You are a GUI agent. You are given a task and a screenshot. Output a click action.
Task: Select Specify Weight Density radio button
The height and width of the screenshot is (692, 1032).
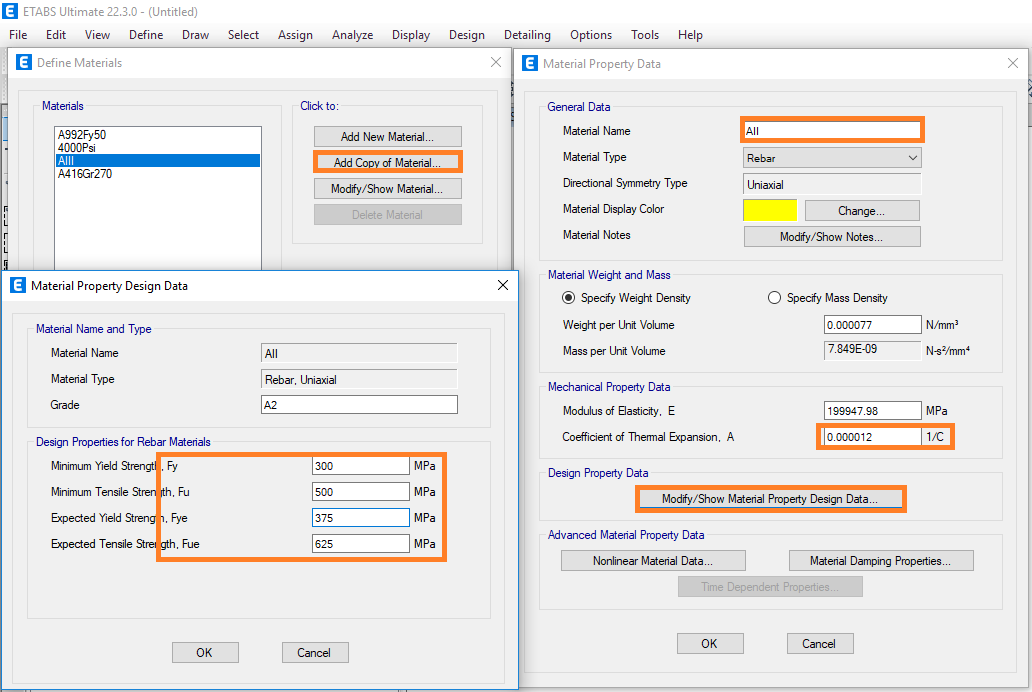tap(569, 298)
